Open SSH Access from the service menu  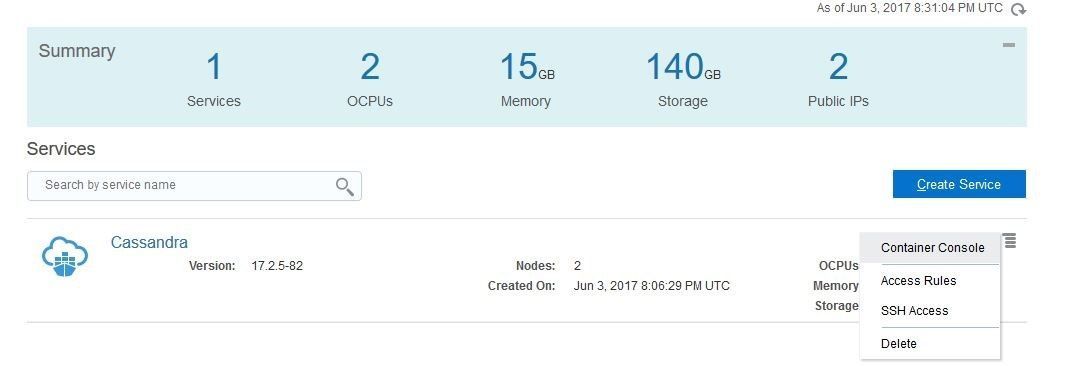914,311
